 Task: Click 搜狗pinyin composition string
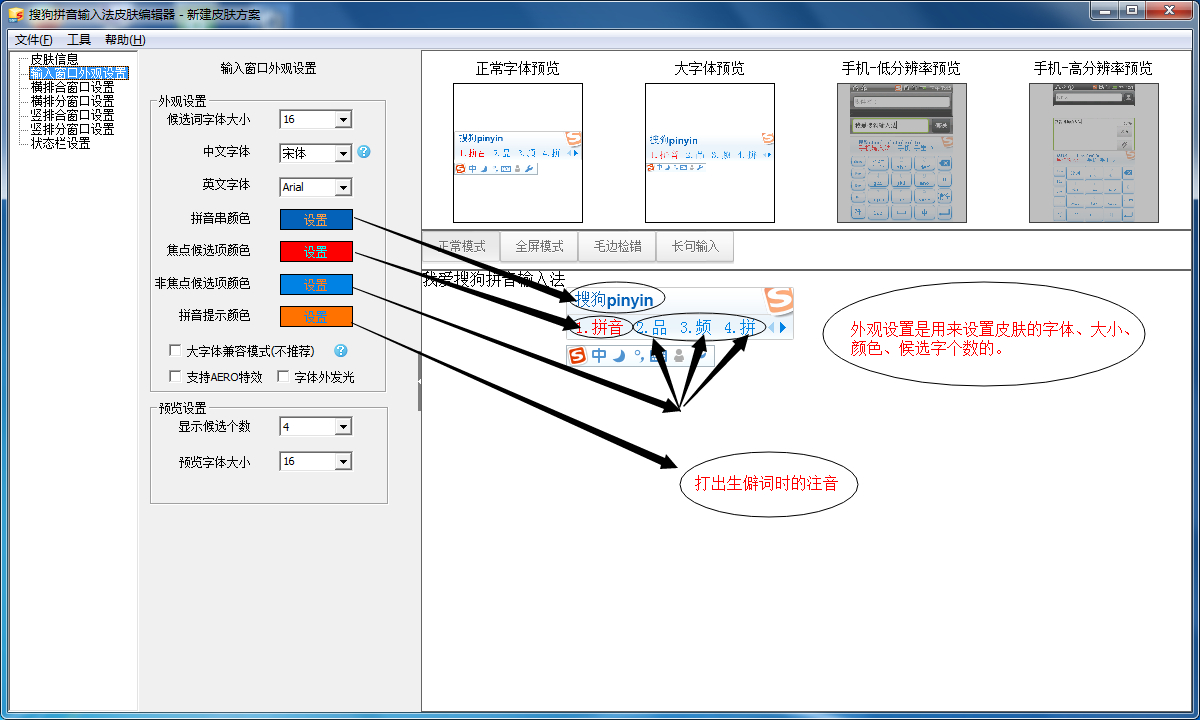tap(614, 299)
